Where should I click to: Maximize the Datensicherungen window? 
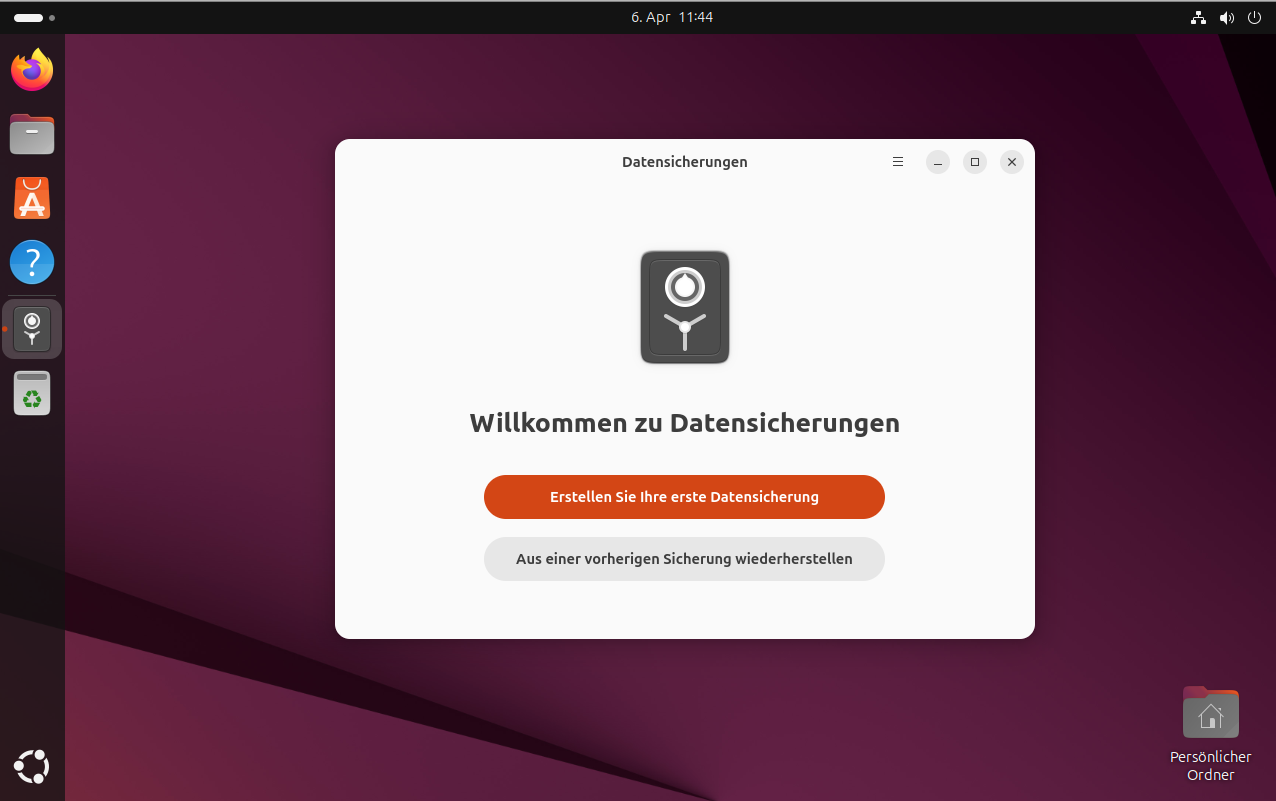(974, 162)
